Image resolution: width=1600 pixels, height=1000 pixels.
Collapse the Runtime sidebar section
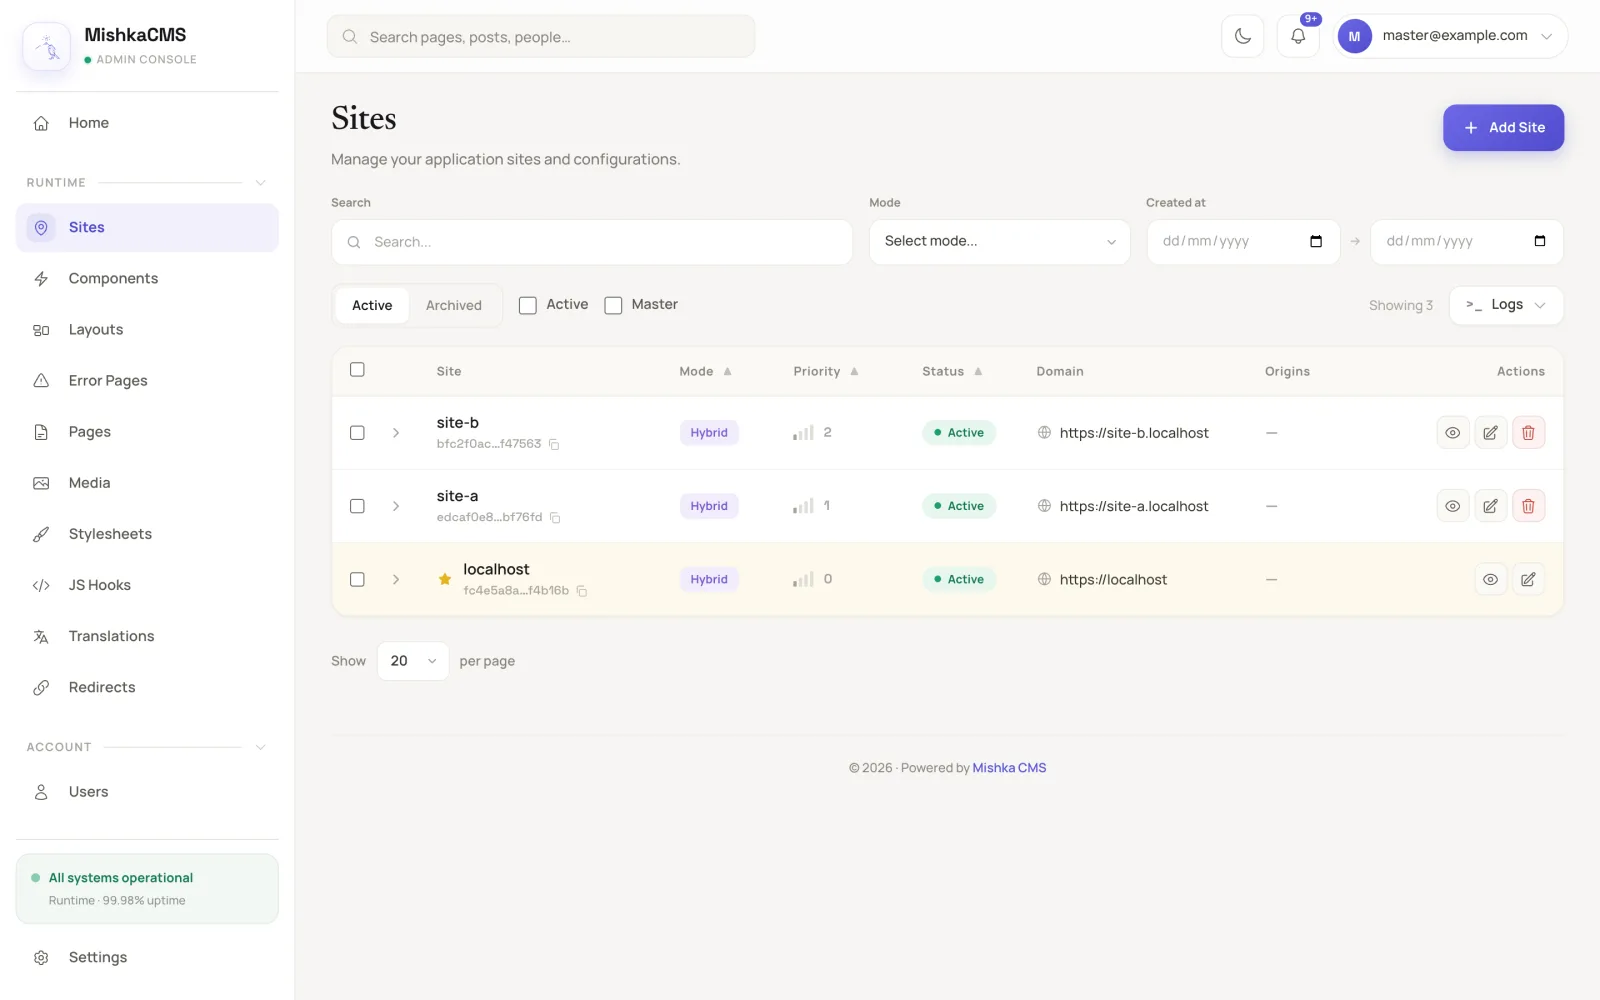pyautogui.click(x=260, y=183)
